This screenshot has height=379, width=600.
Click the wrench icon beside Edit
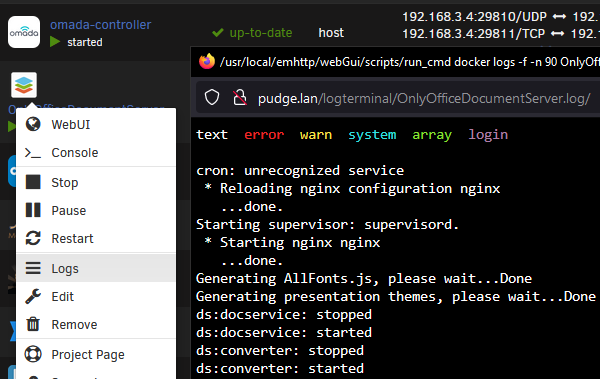pos(33,296)
